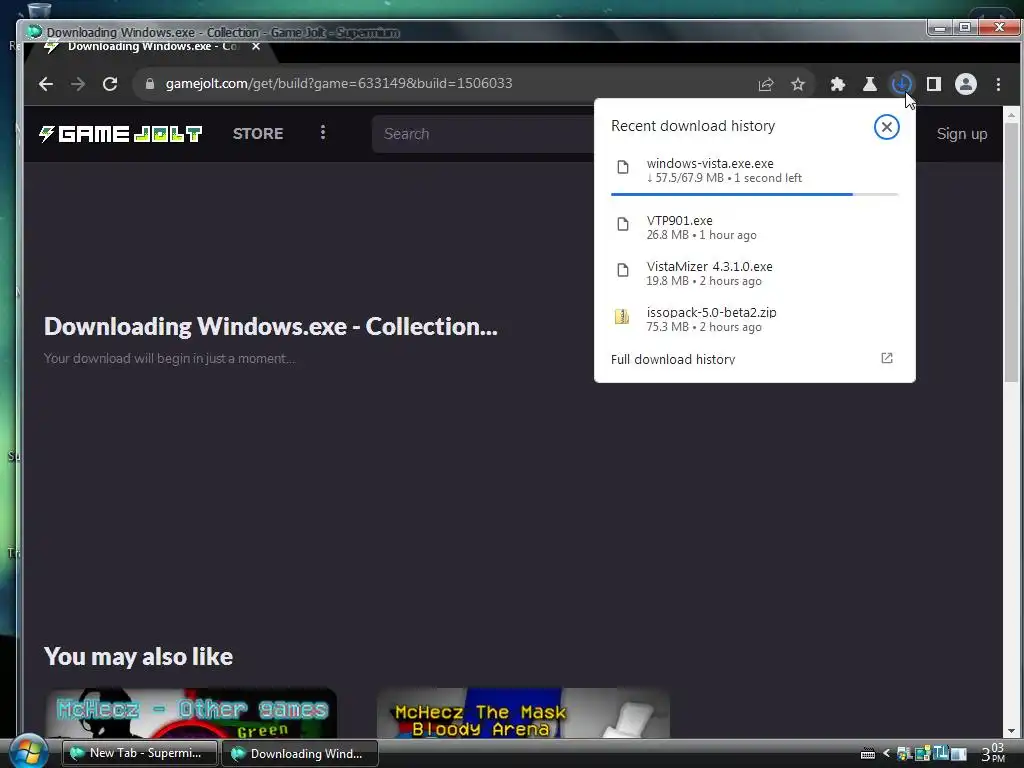Open the taskbar clock
The image size is (1024, 768).
(993, 753)
